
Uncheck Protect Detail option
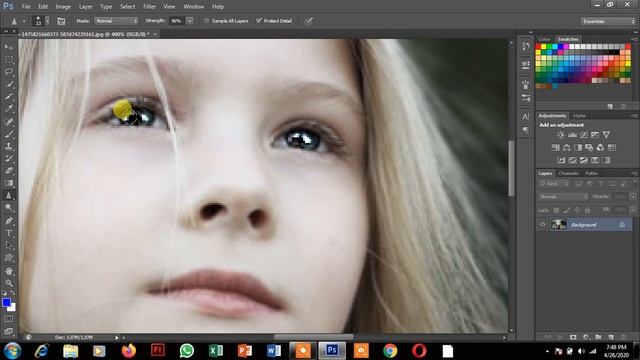259,20
